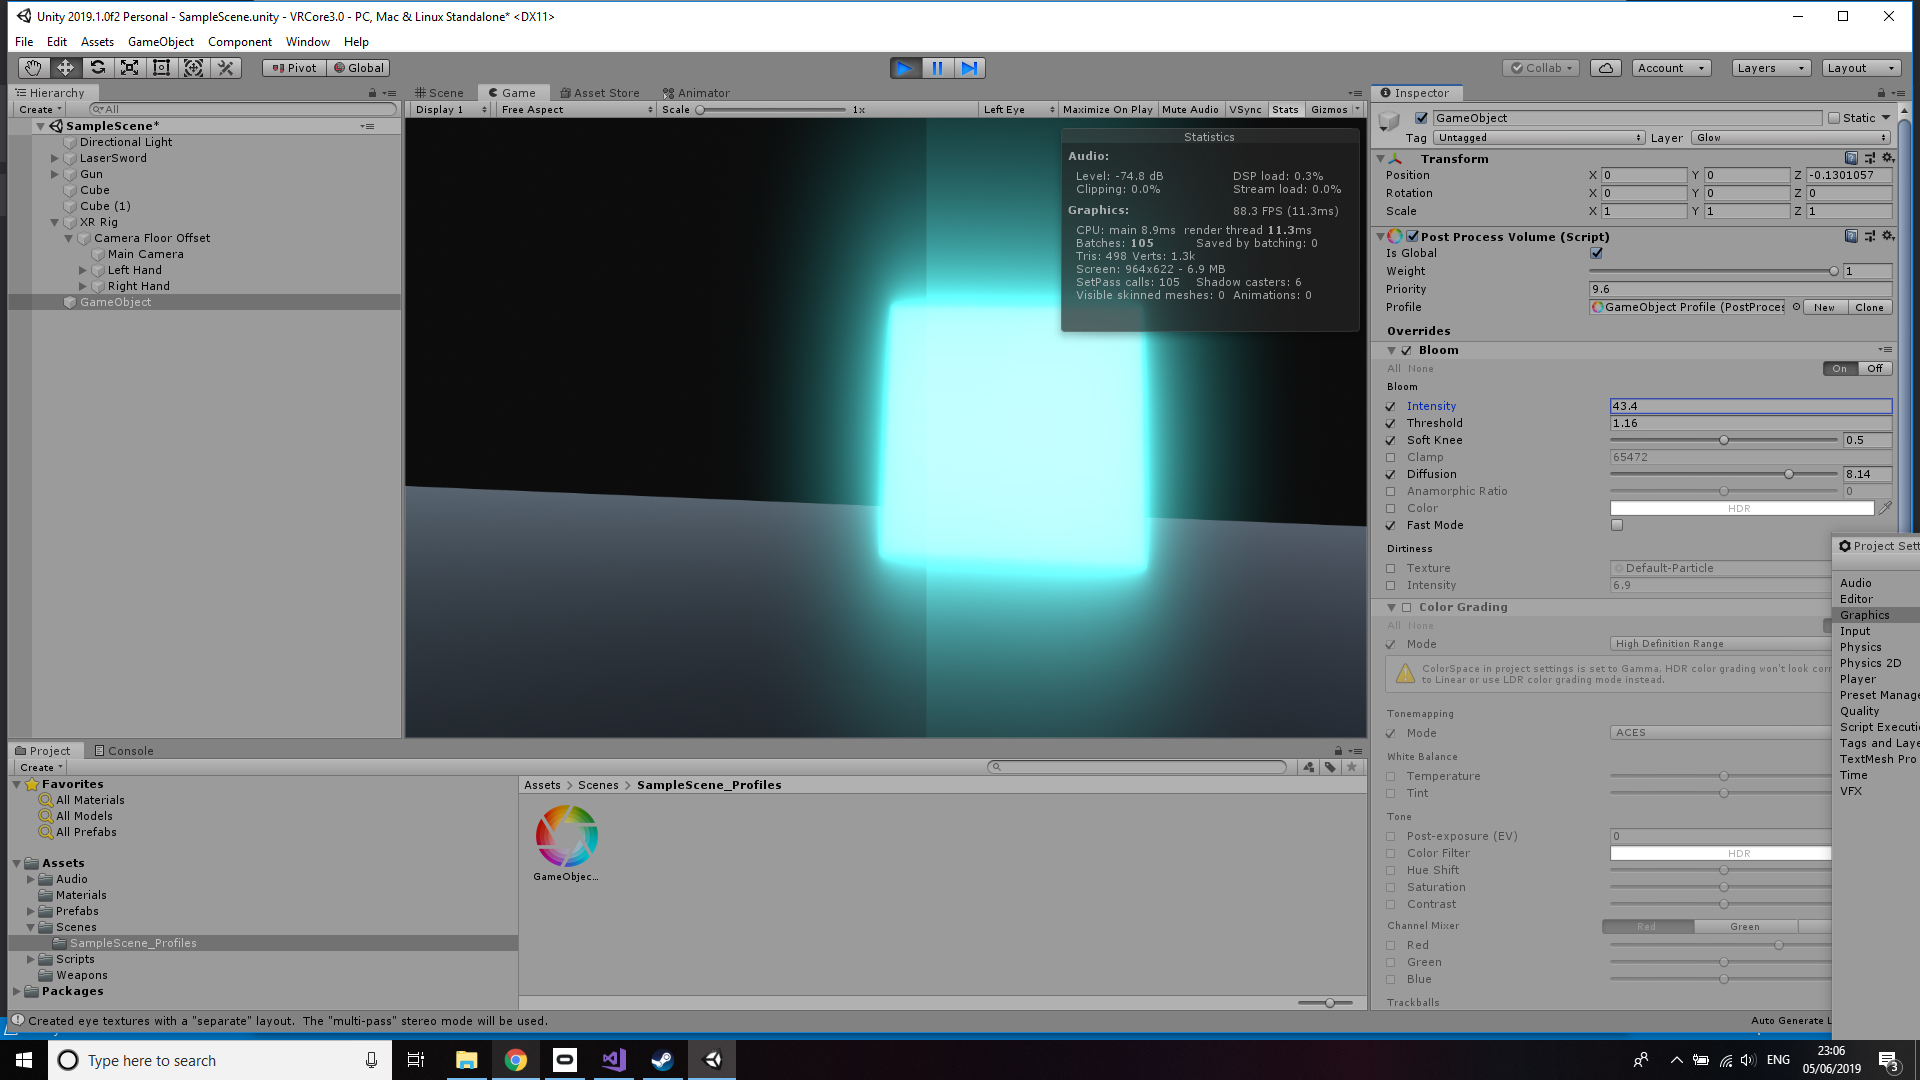
Task: Click the Bloom Color HDR swatch
Action: [1741, 508]
